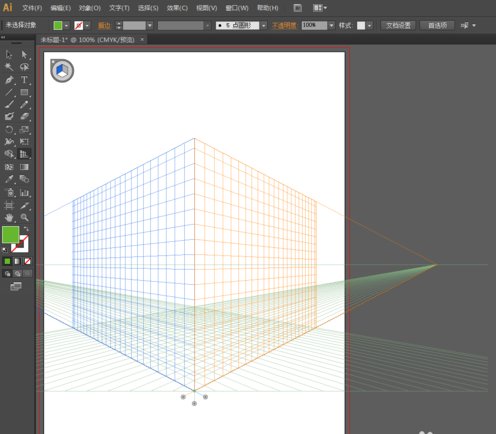
Task: Open the opacity 100% dropdown
Action: tap(331, 25)
